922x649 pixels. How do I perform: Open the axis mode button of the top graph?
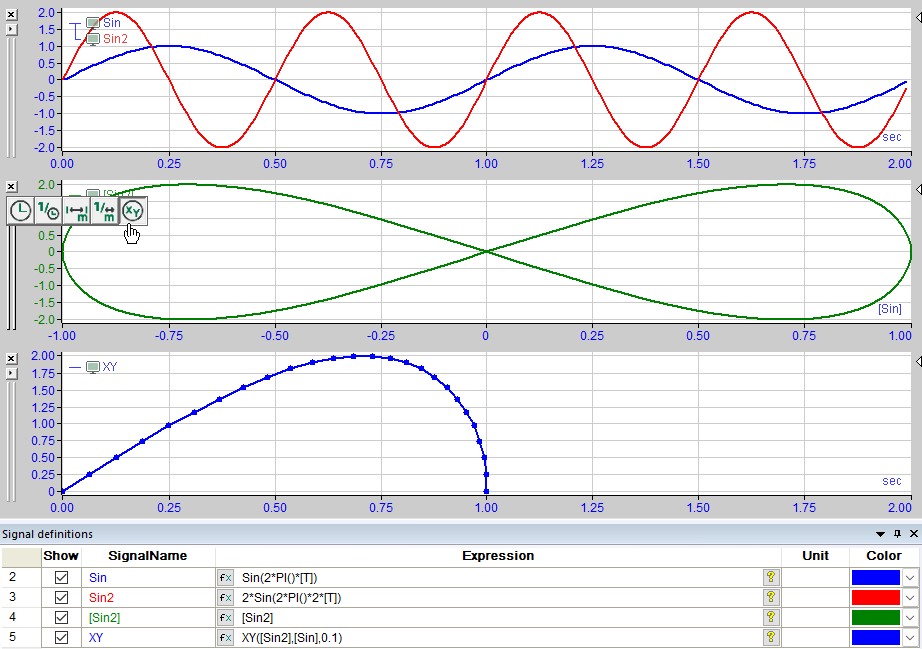pos(11,29)
